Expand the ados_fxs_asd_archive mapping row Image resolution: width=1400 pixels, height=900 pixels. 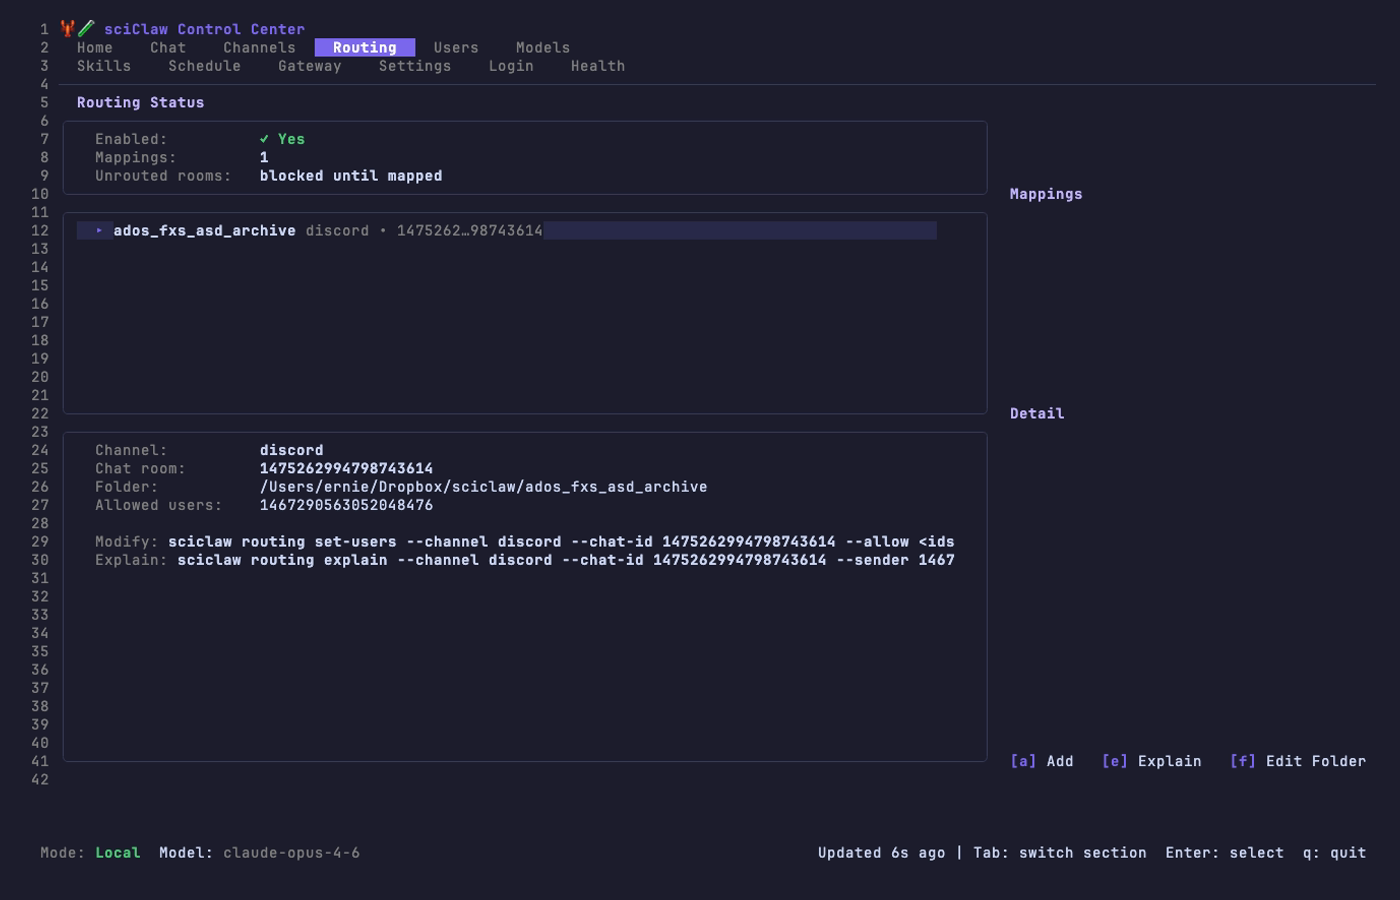tap(204, 230)
